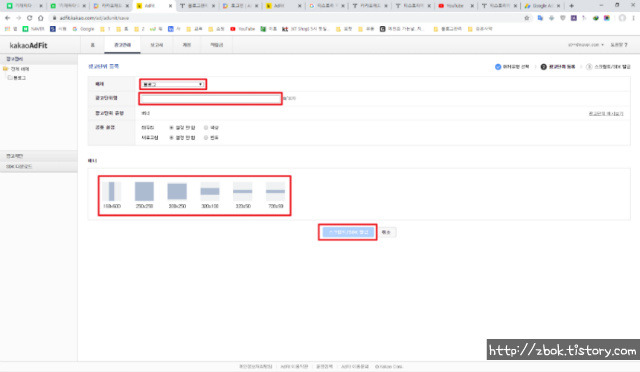
Task: Click the browser forward arrow
Action: 18,18
